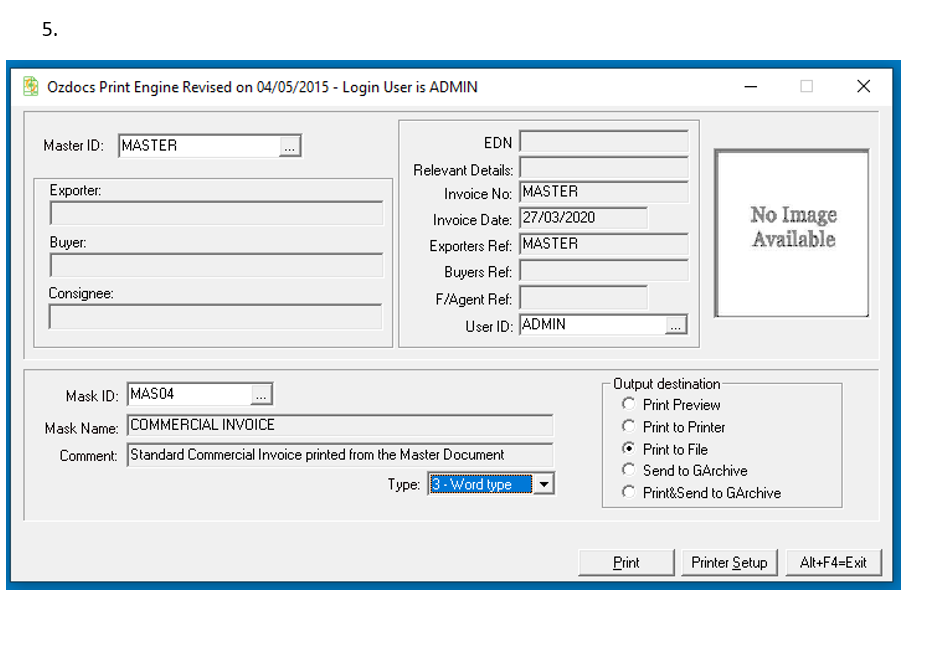Click the F/Agent Ref field
The image size is (952, 652).
click(583, 298)
